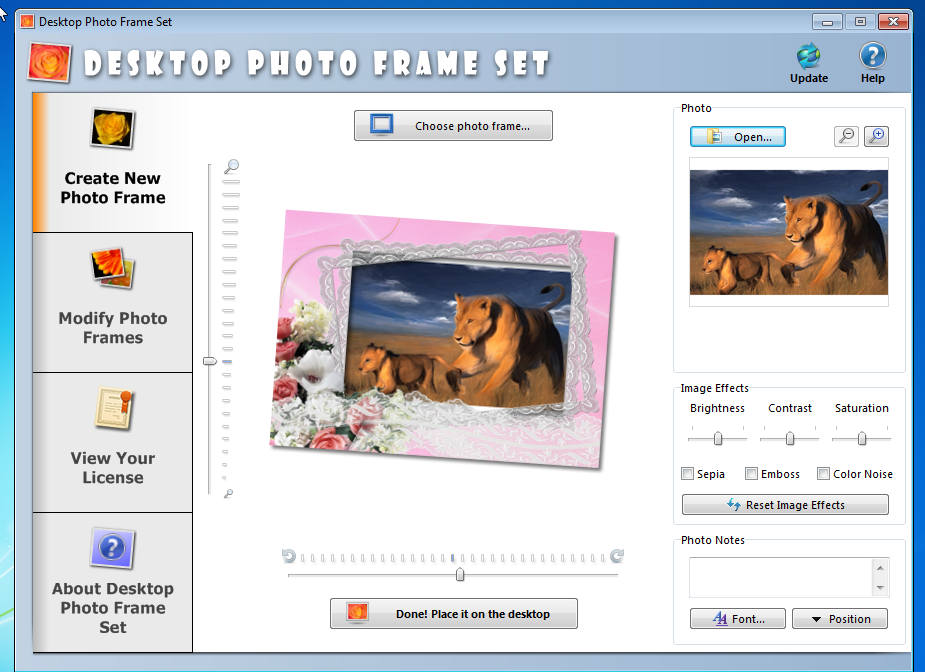Toggle the Color Noise checkbox
Image resolution: width=925 pixels, height=672 pixels.
(x=824, y=474)
